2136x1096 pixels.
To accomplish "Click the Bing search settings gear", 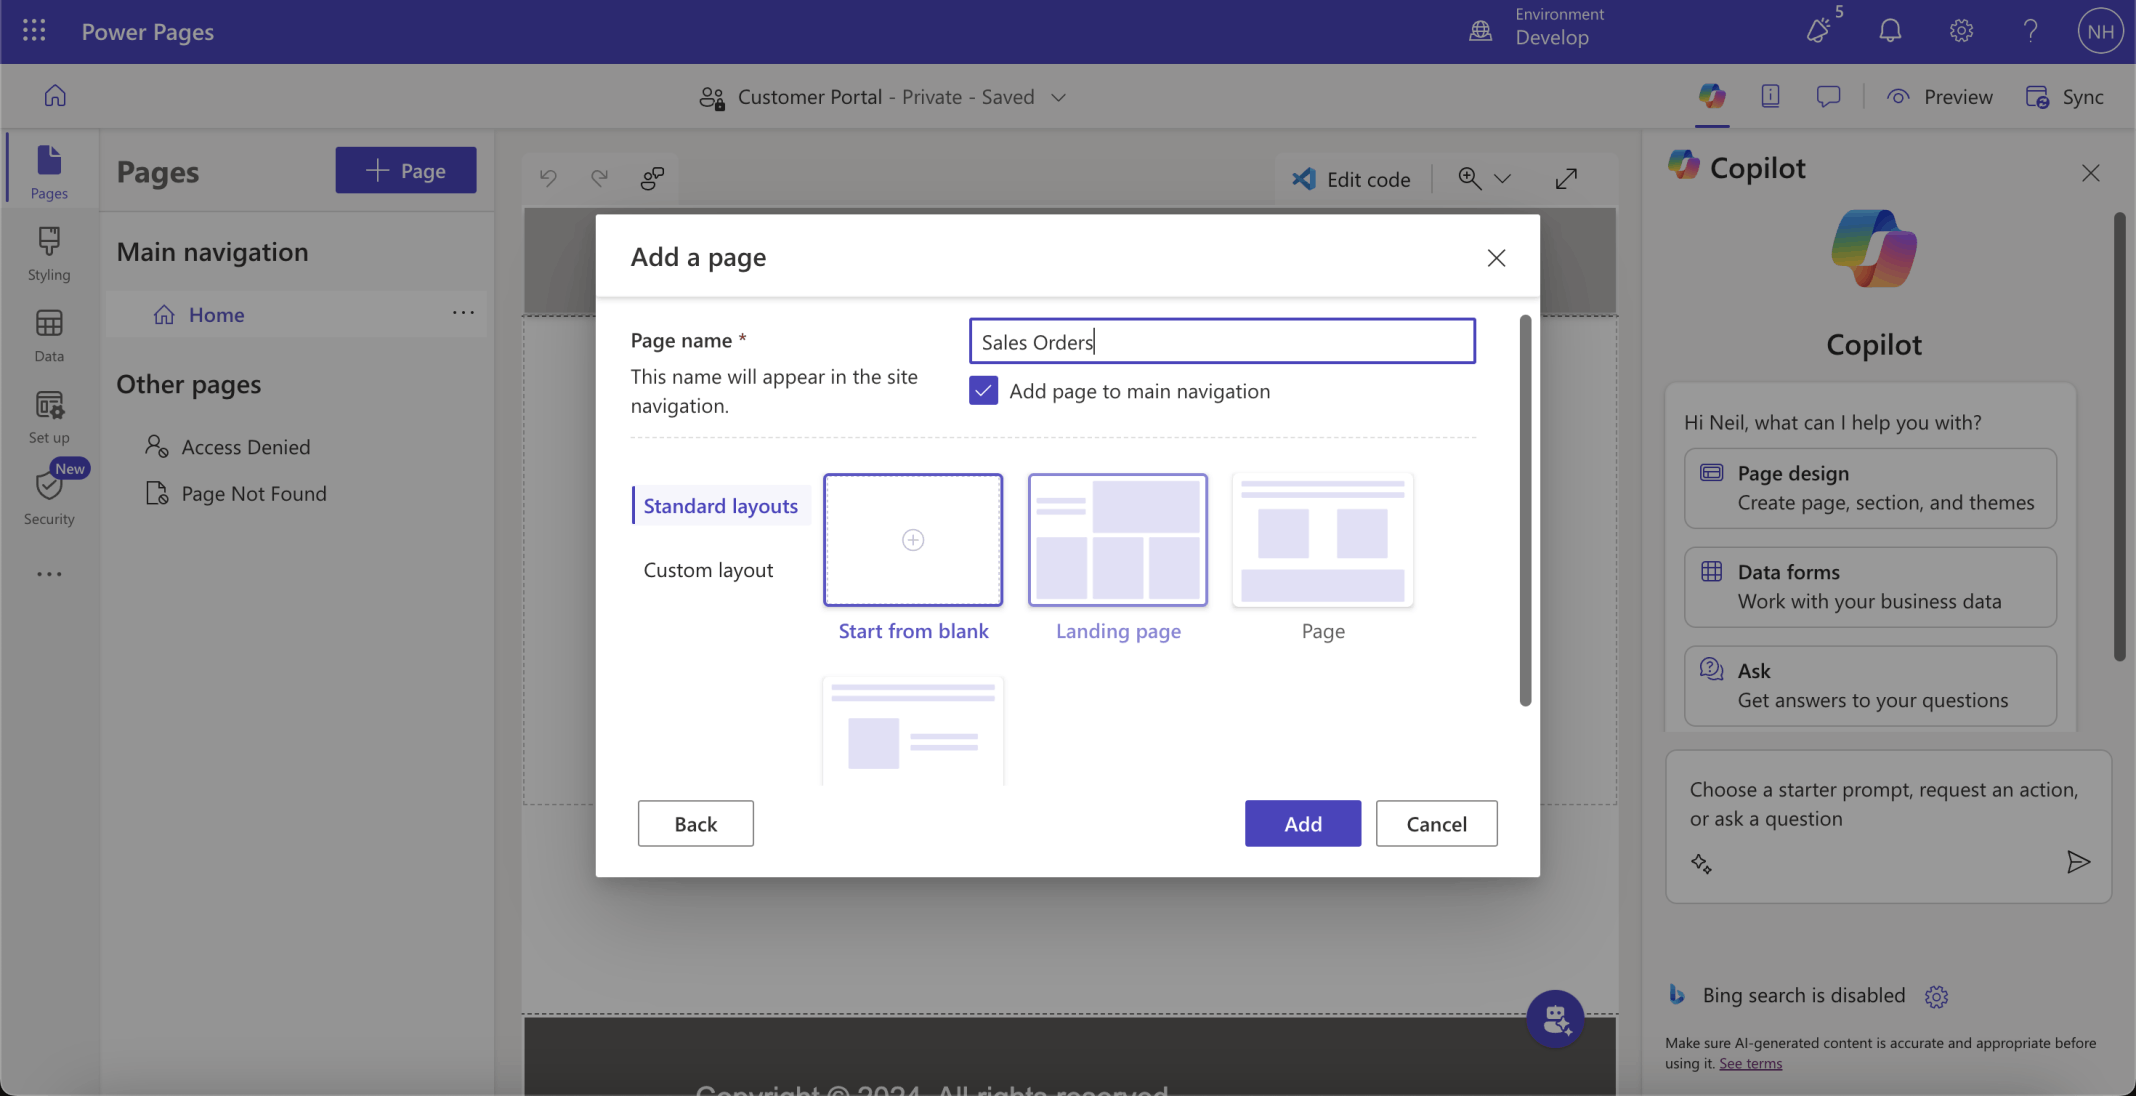I will [1936, 996].
